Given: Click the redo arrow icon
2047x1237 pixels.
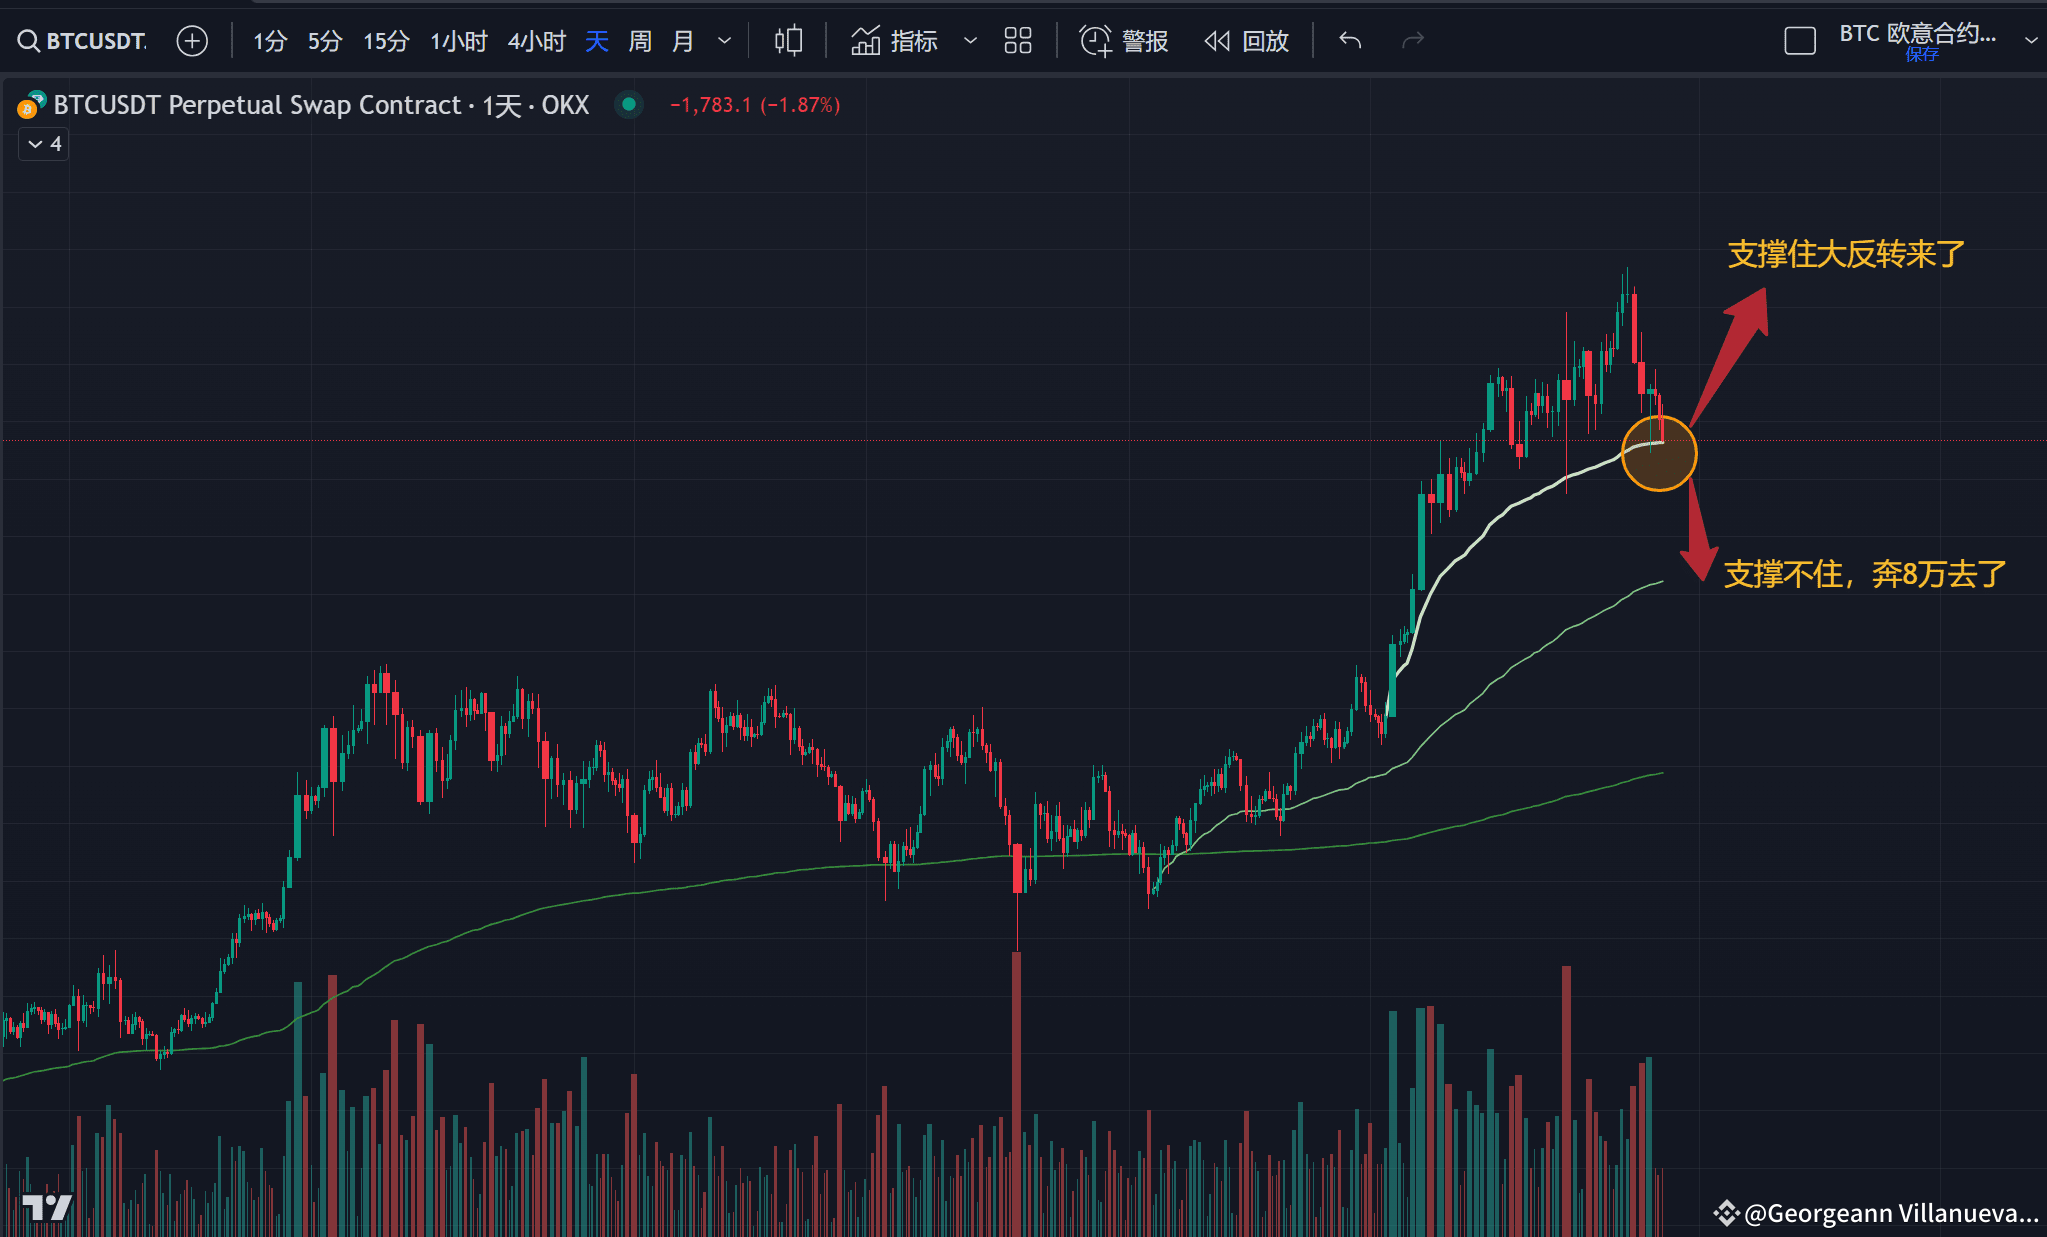Looking at the screenshot, I should click(1411, 41).
